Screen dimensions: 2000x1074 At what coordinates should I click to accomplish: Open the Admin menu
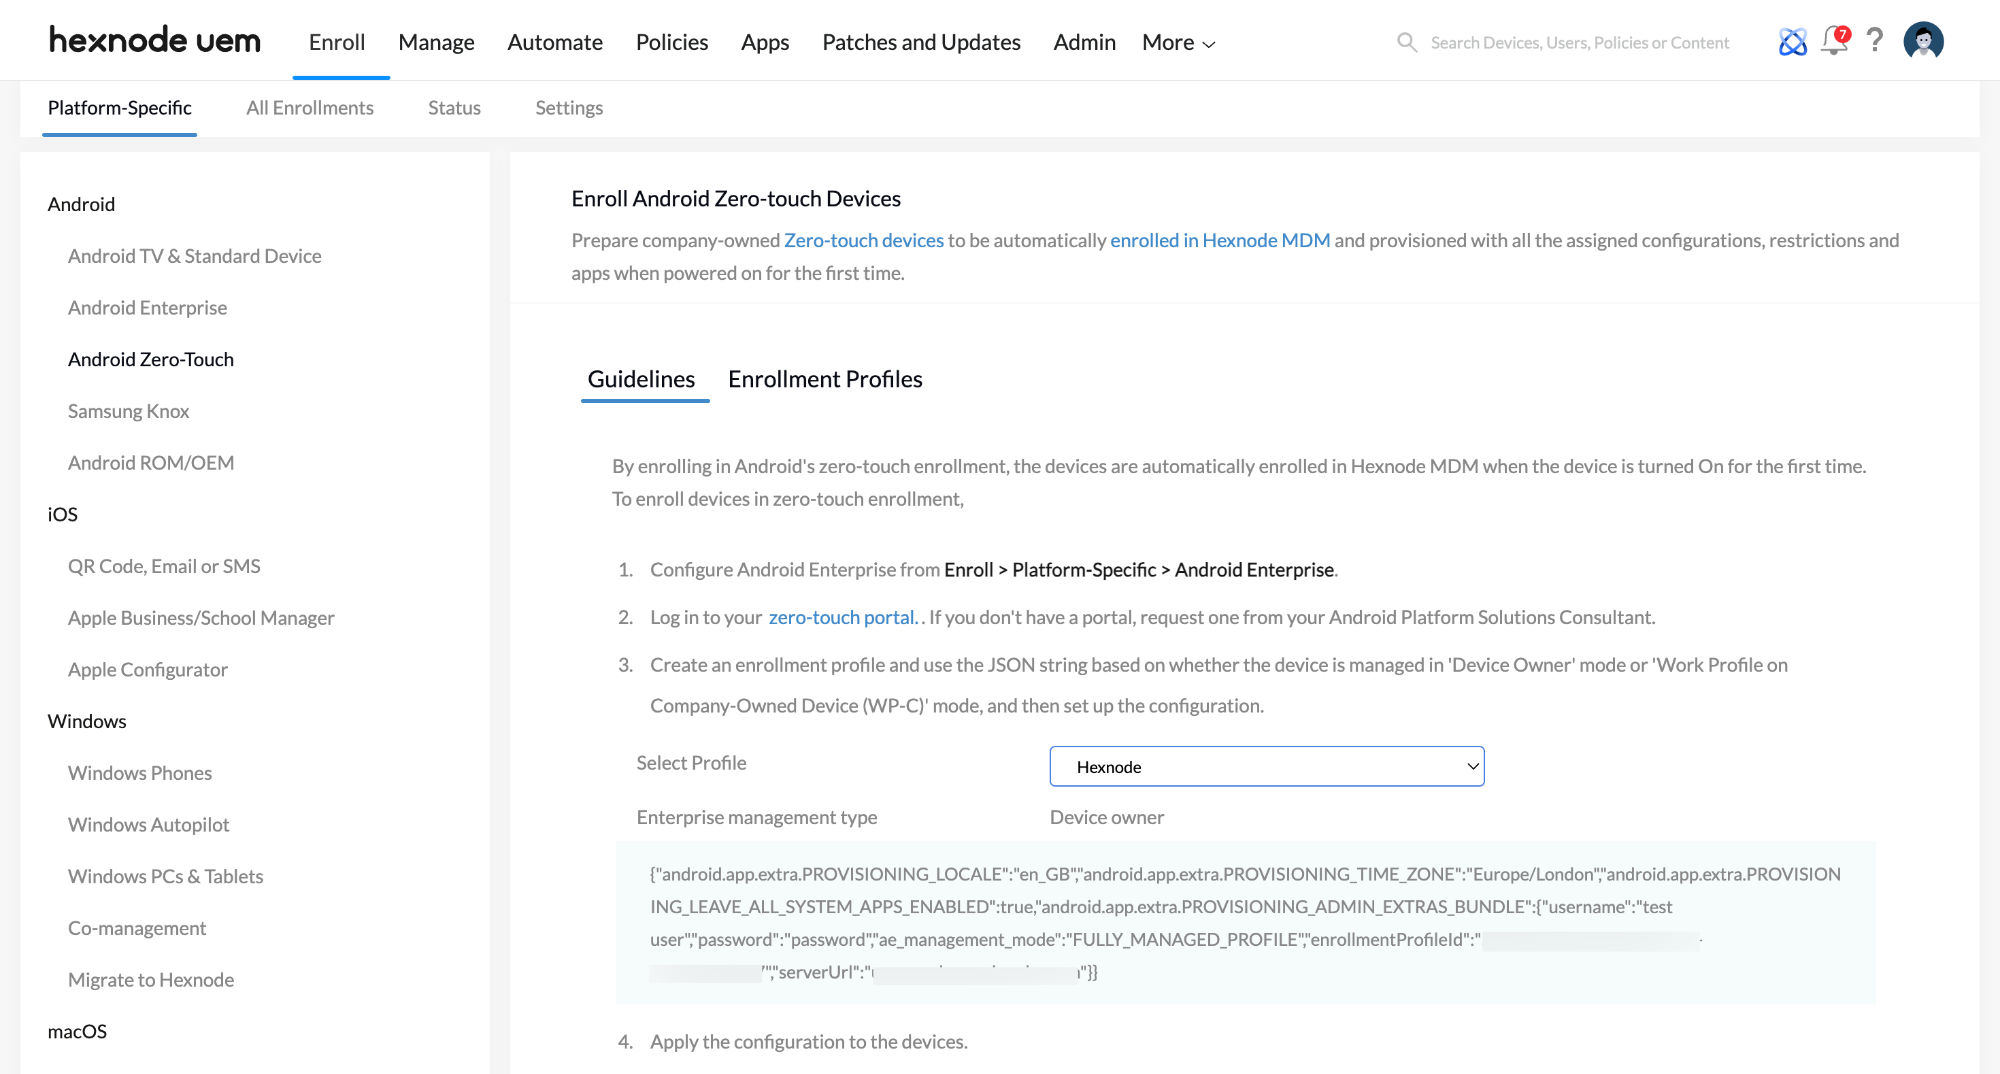1084,42
